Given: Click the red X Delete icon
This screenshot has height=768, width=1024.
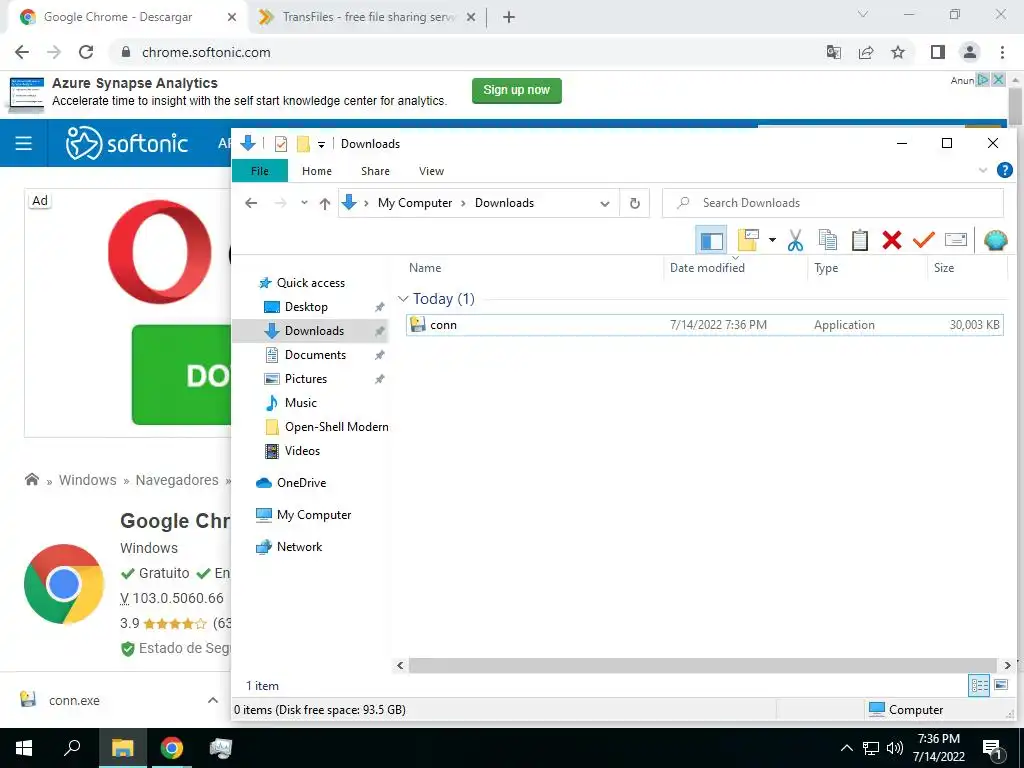Looking at the screenshot, I should click(891, 240).
